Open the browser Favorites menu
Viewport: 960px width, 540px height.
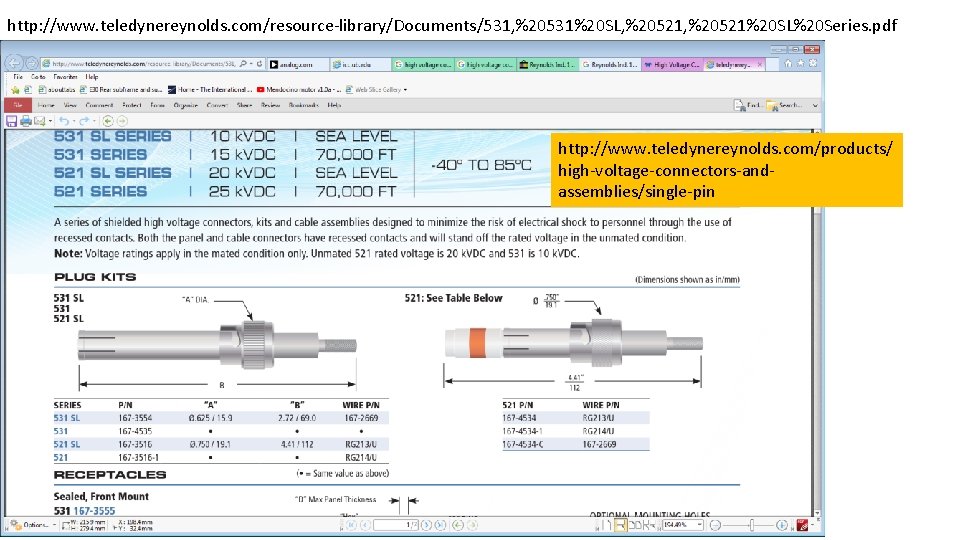[65, 77]
